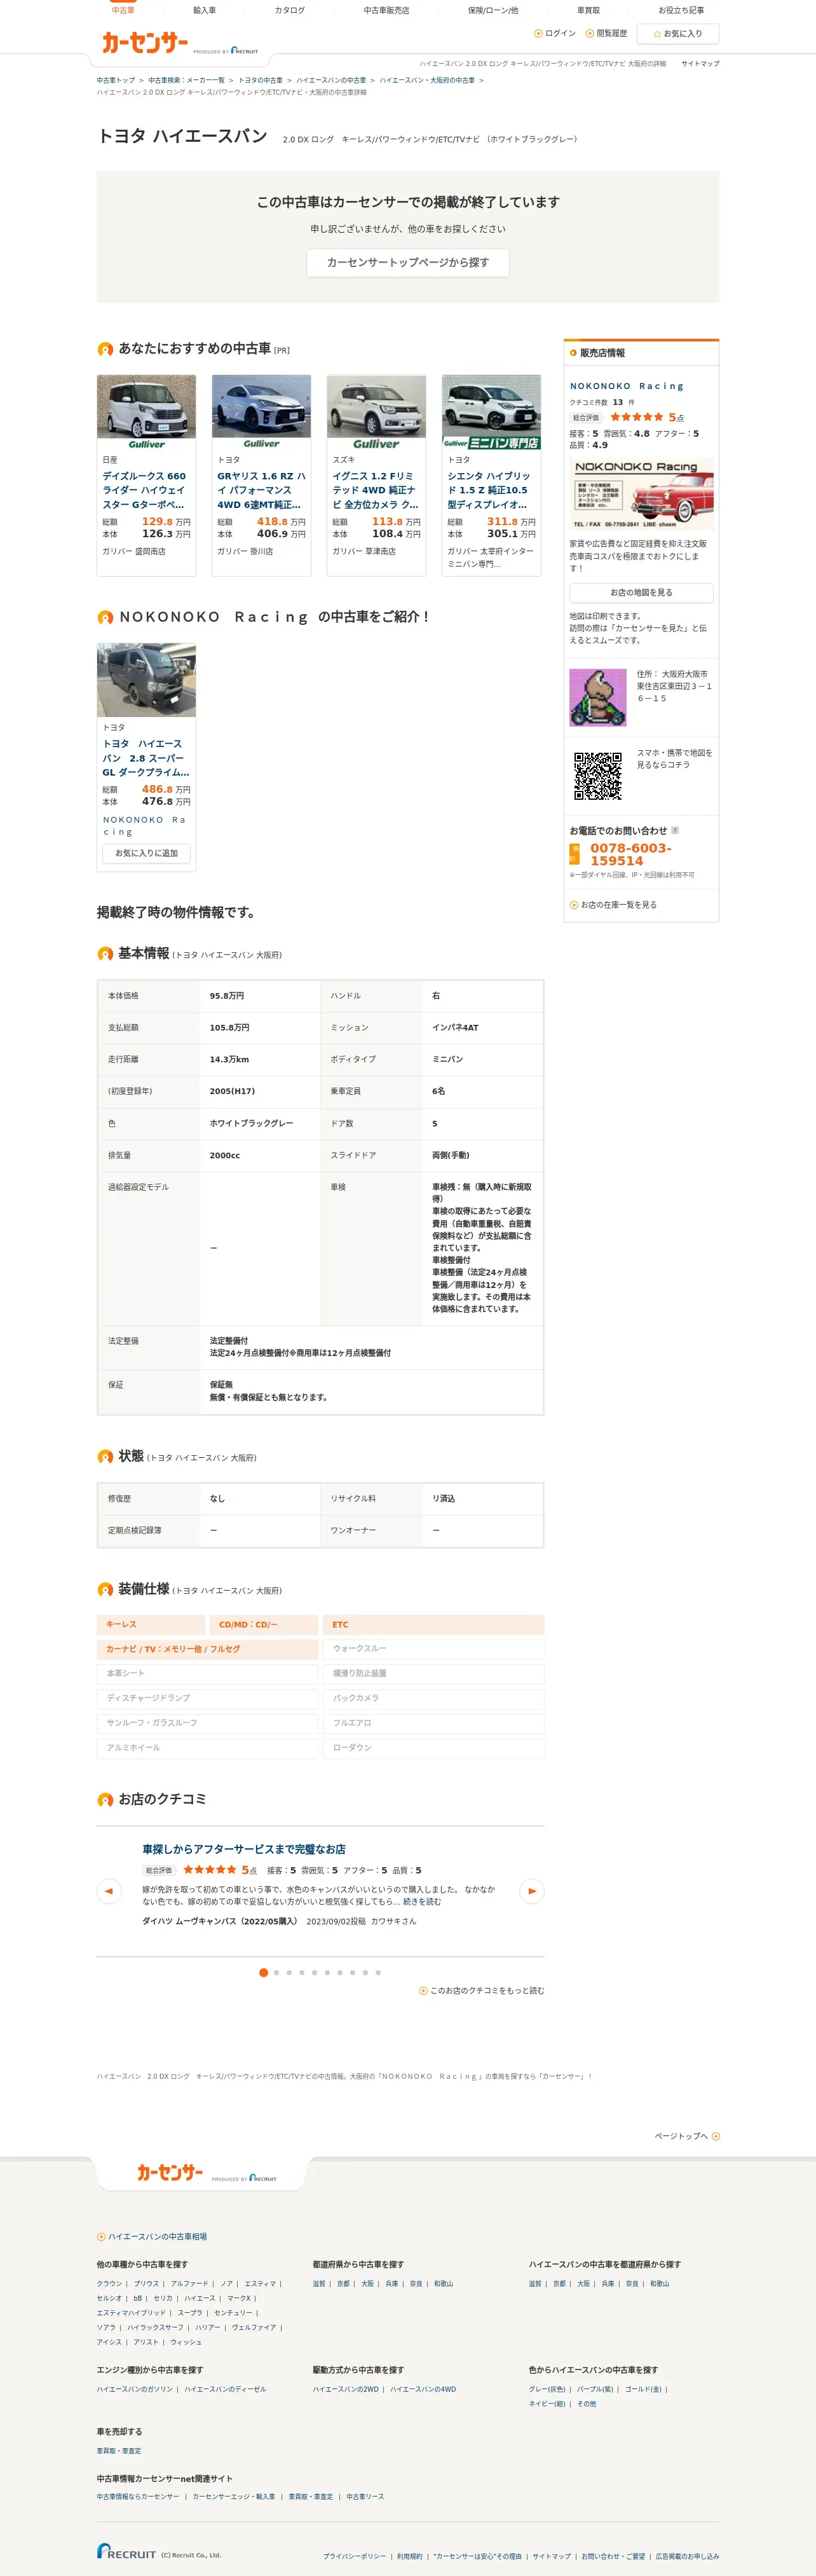Click the カーセンサー logo in the footer
This screenshot has width=816, height=2576.
pos(170,2172)
